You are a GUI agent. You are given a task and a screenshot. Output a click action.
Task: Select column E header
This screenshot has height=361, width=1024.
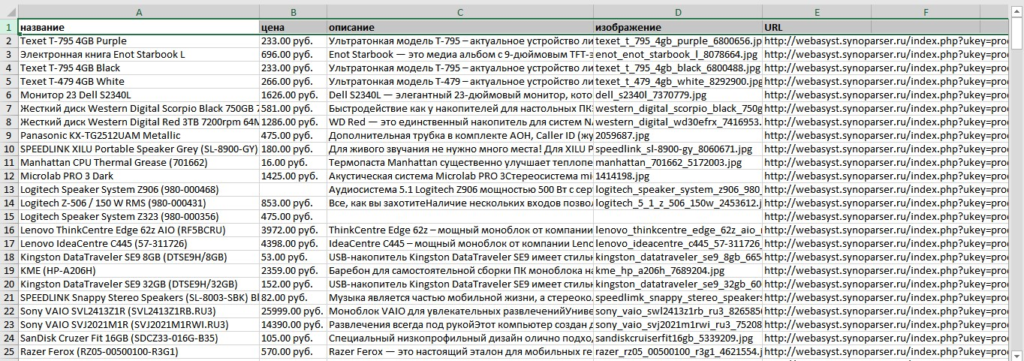click(x=816, y=12)
